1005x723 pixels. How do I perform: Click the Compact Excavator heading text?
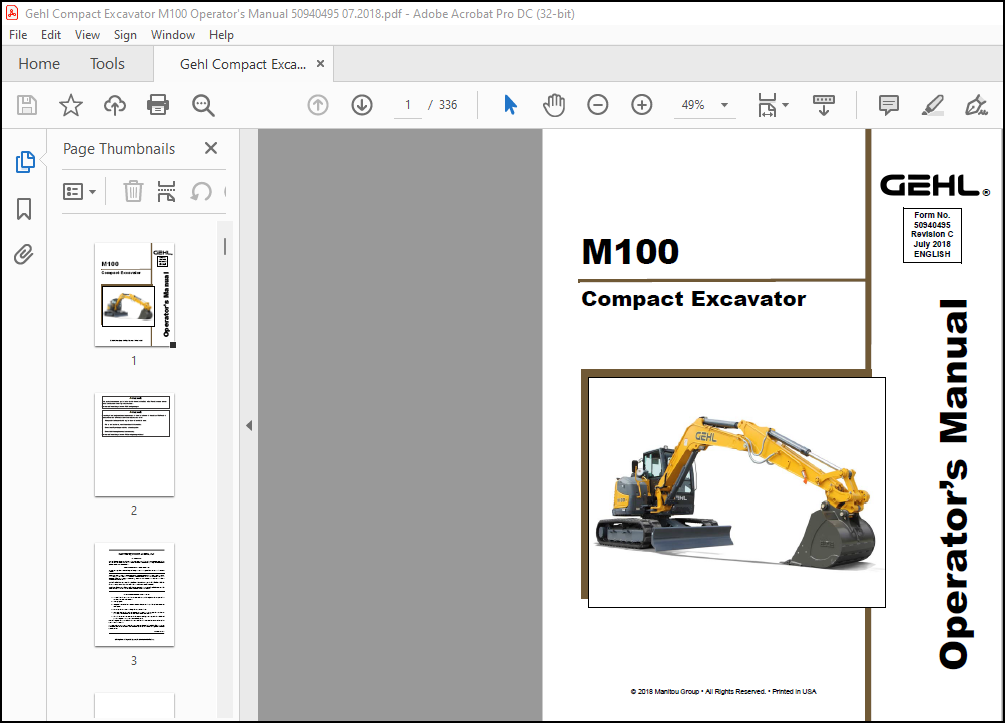[694, 299]
